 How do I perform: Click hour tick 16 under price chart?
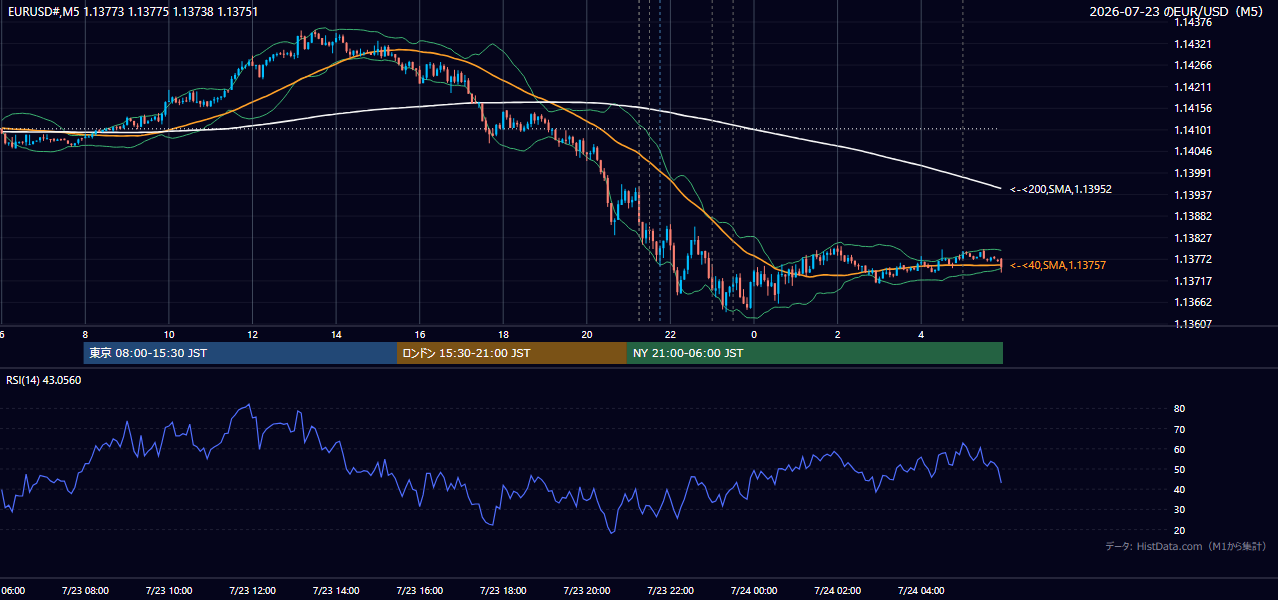[x=420, y=335]
